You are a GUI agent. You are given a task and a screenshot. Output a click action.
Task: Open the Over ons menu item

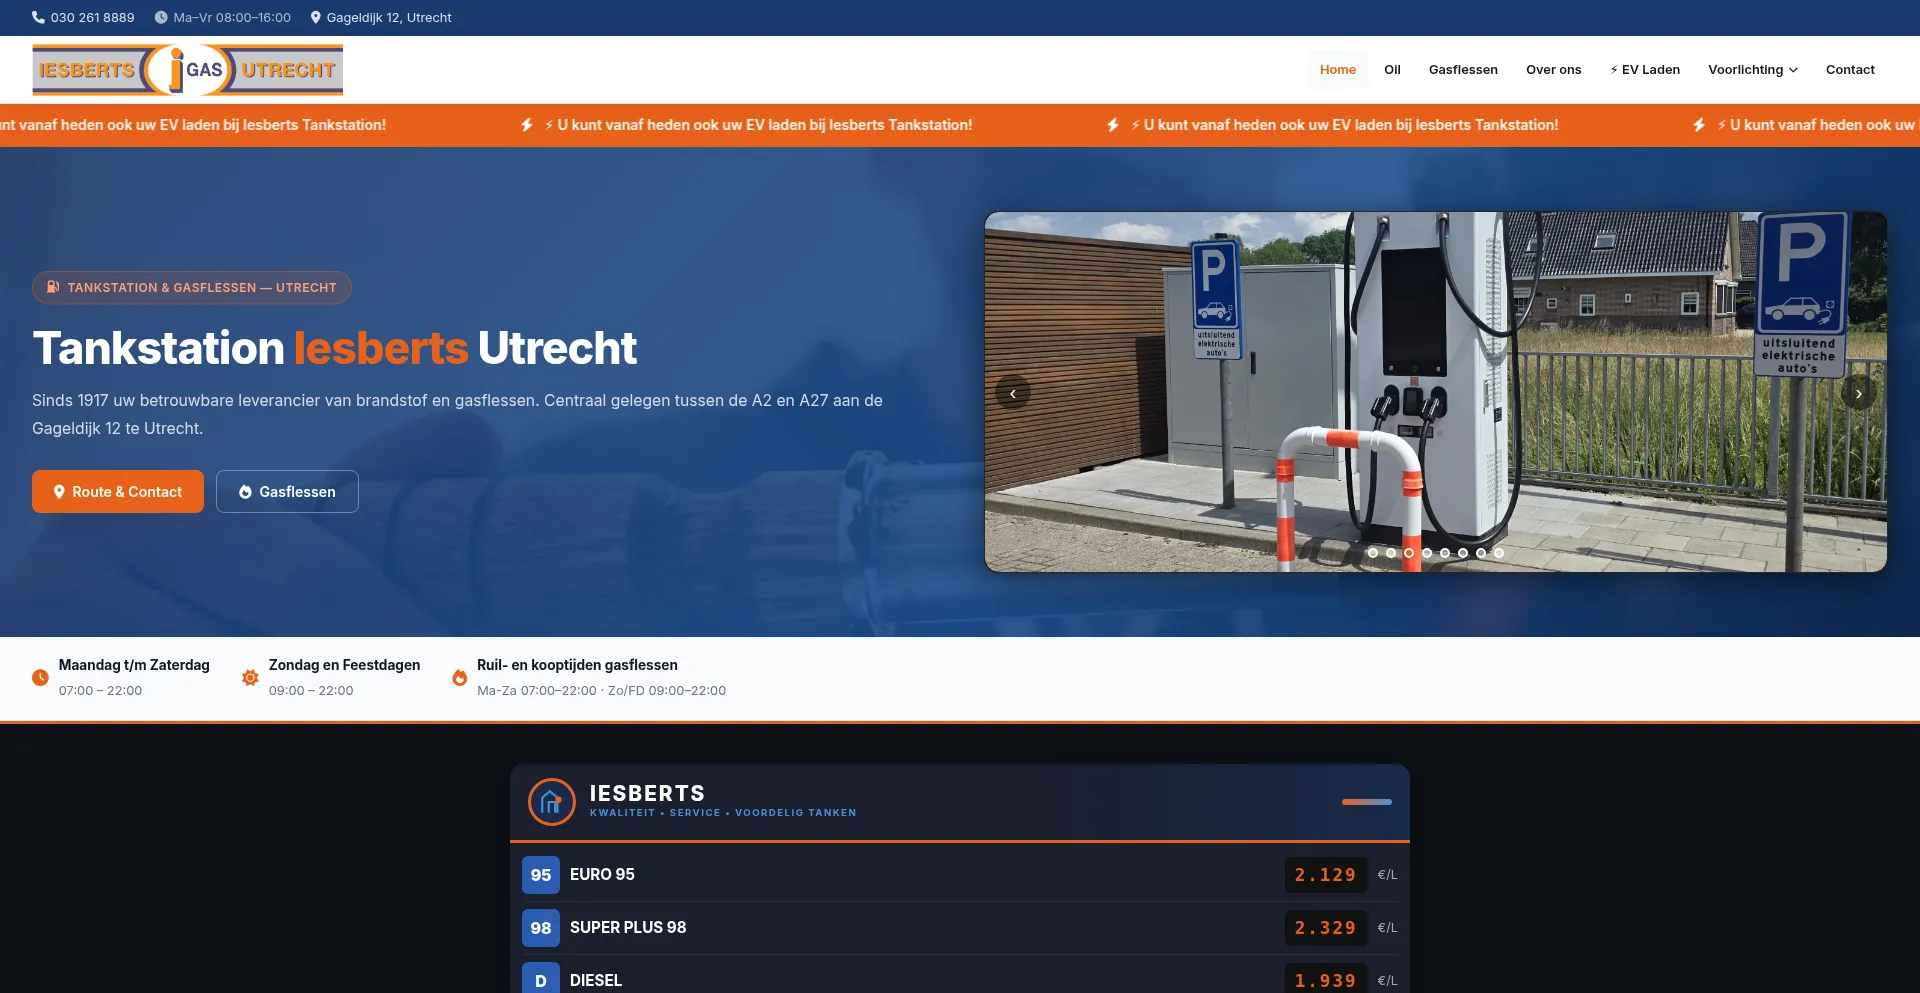pyautogui.click(x=1554, y=70)
